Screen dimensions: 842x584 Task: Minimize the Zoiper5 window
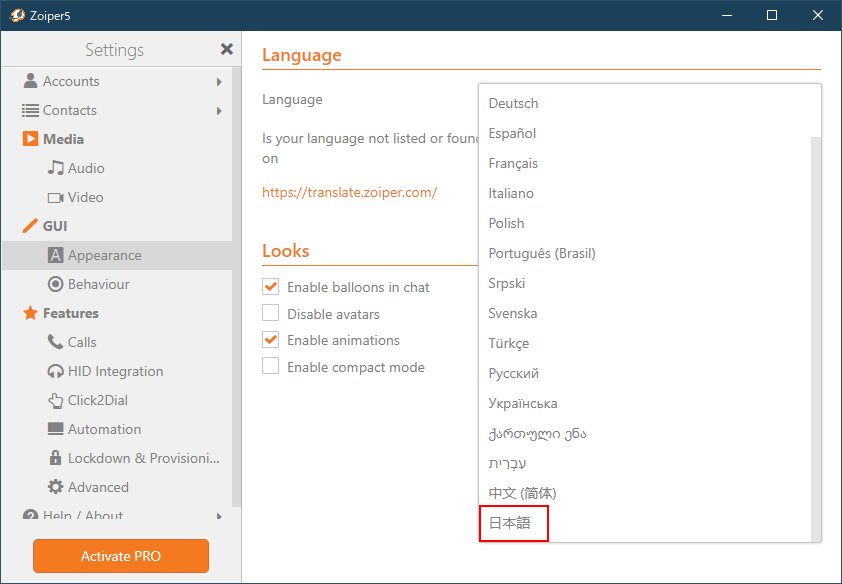pos(727,16)
